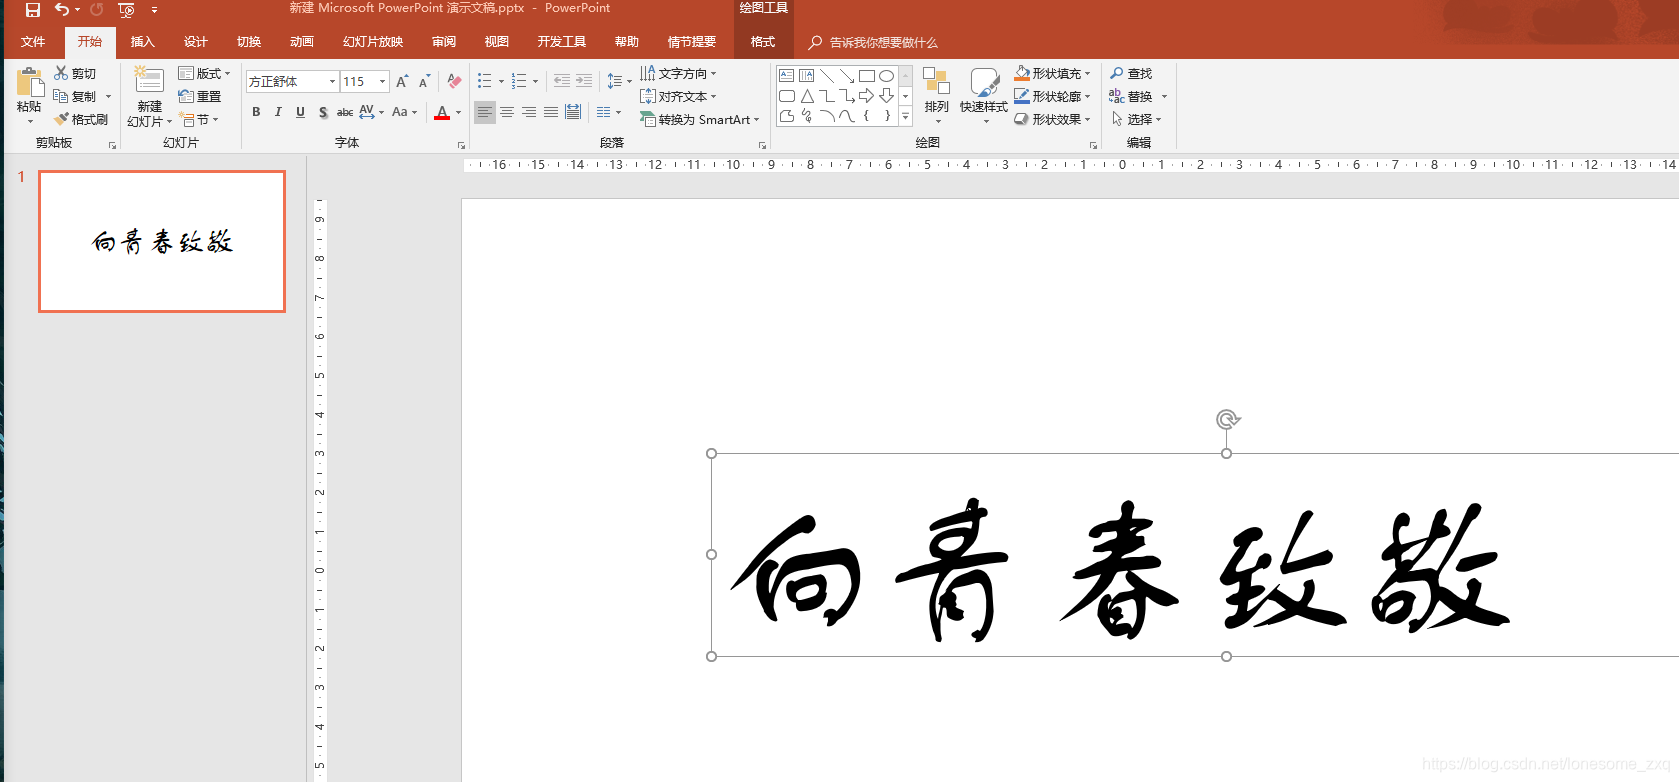Click the red font color swatch A
The width and height of the screenshot is (1679, 782).
(442, 112)
